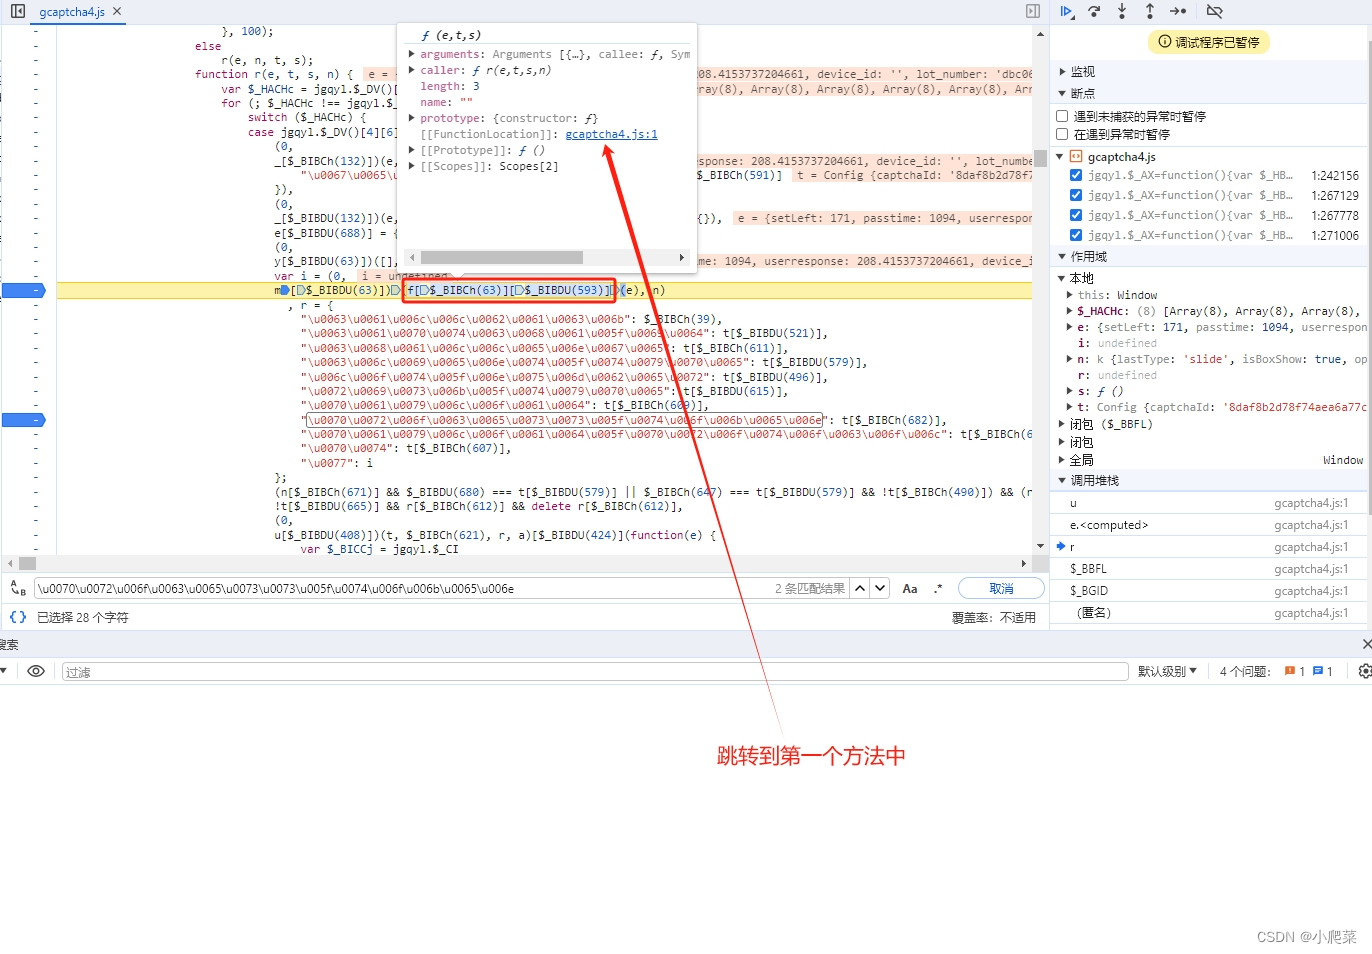Image resolution: width=1372 pixels, height=954 pixels.
Task: Pretty-print the source with braces icon
Action: (18, 617)
